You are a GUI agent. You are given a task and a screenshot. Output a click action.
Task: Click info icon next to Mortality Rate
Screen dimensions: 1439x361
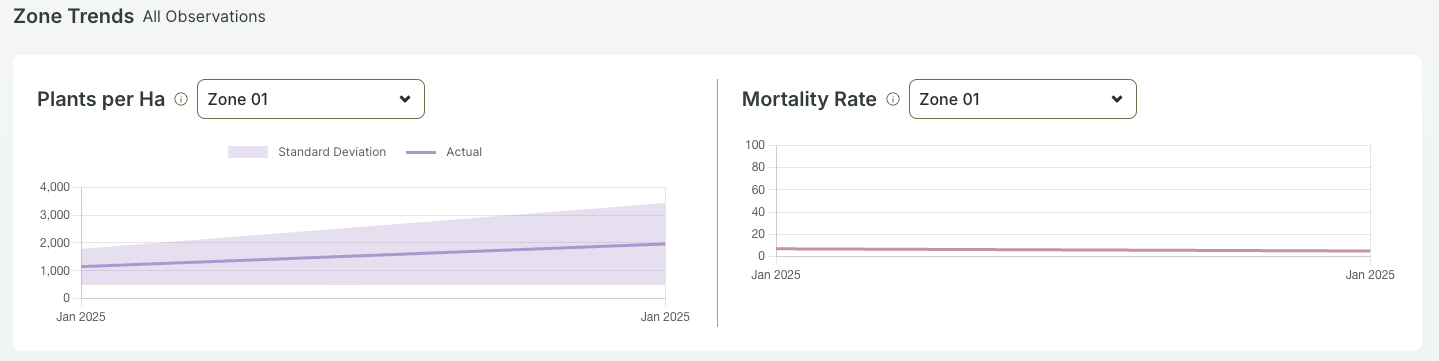[893, 99]
